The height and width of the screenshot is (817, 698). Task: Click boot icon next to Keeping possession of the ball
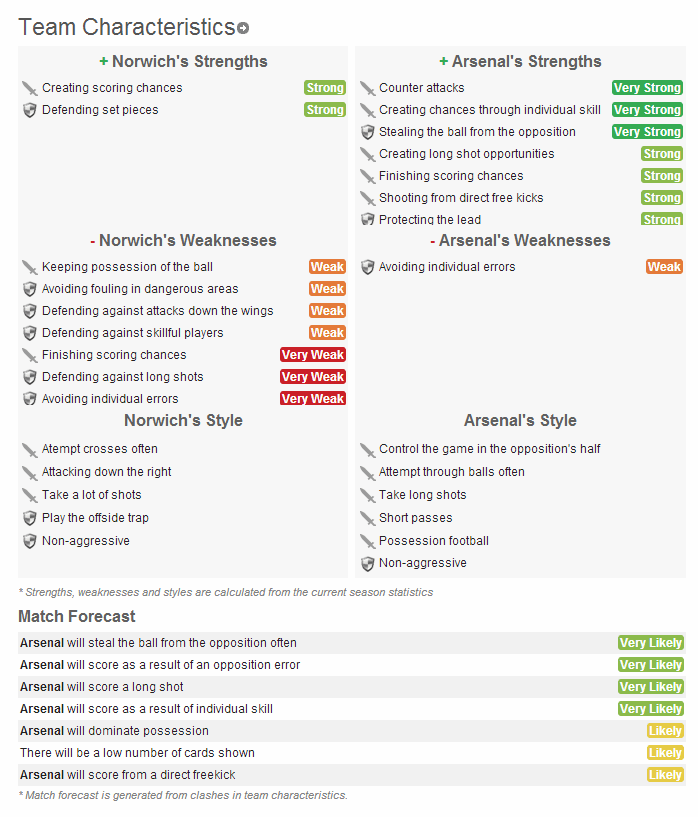[x=30, y=267]
